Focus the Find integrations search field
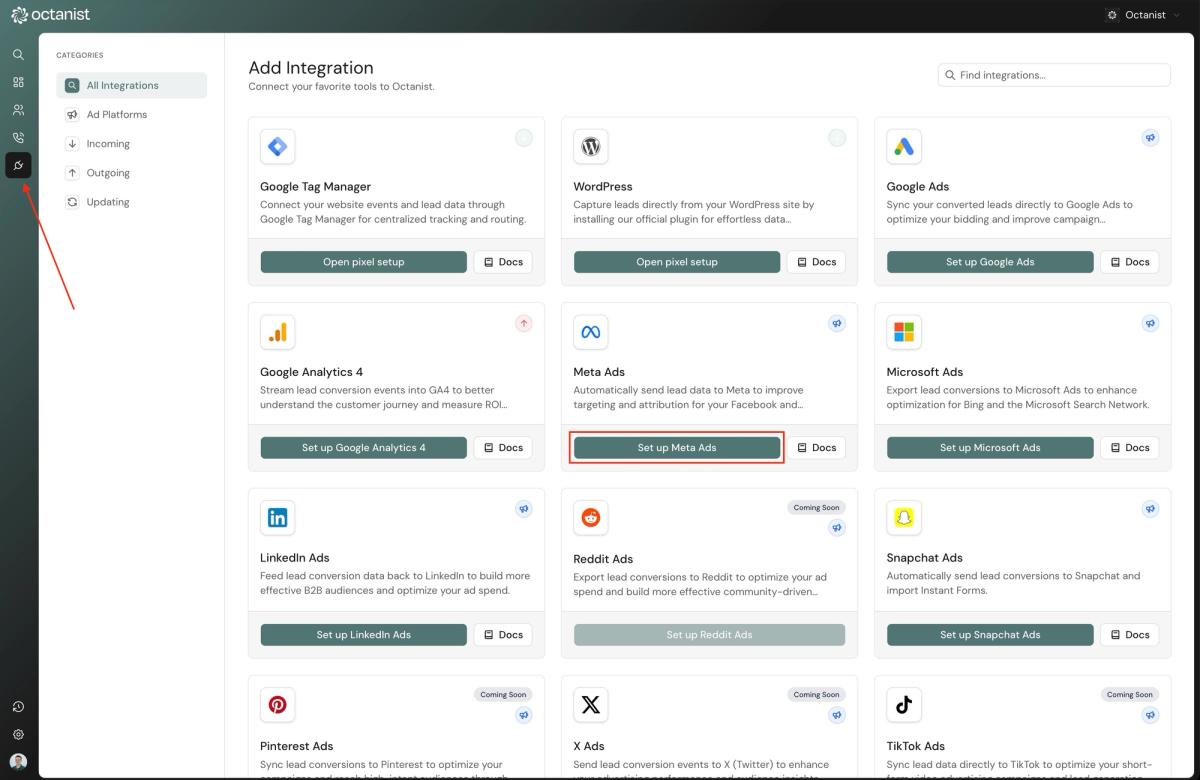Image resolution: width=1200 pixels, height=780 pixels. pos(1054,75)
